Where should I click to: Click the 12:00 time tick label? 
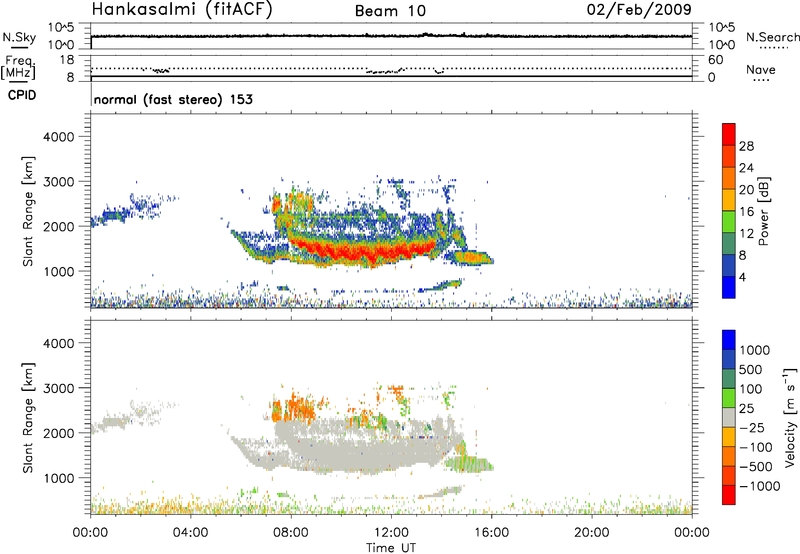[391, 533]
